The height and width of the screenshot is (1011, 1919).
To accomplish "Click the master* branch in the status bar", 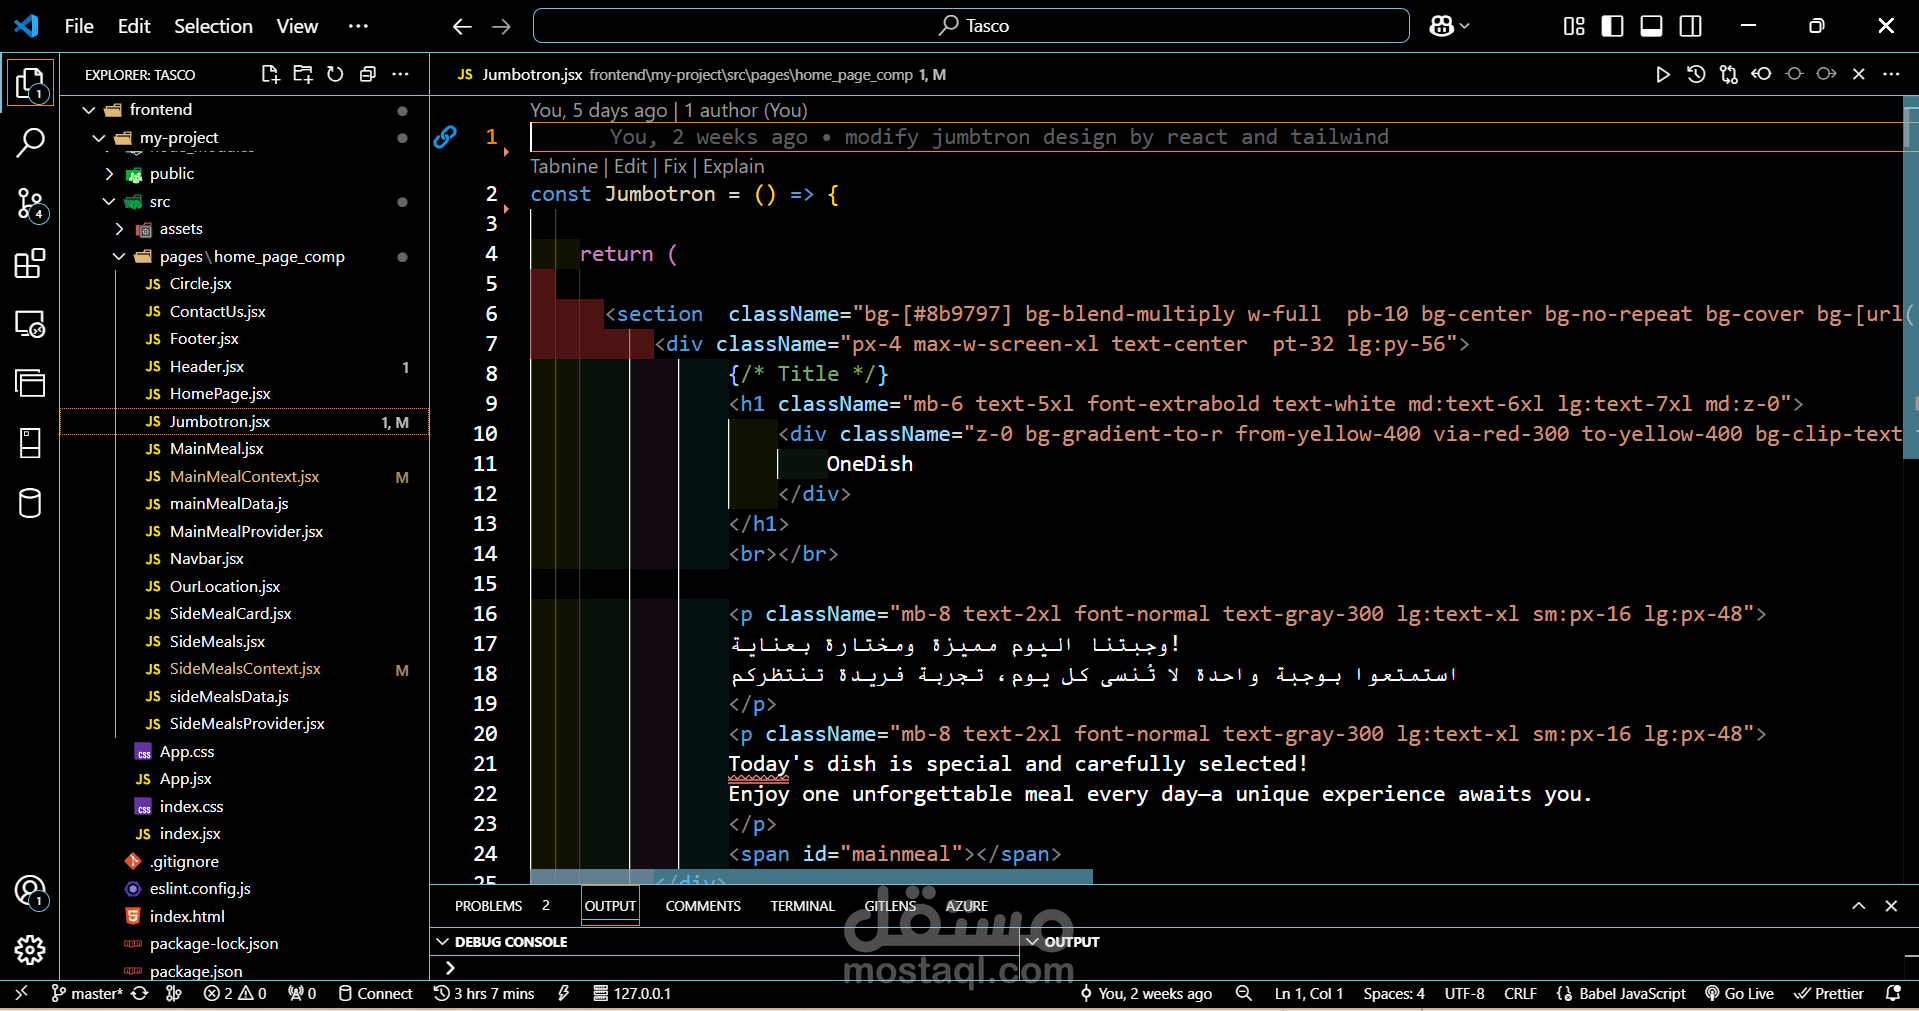I will coord(87,993).
